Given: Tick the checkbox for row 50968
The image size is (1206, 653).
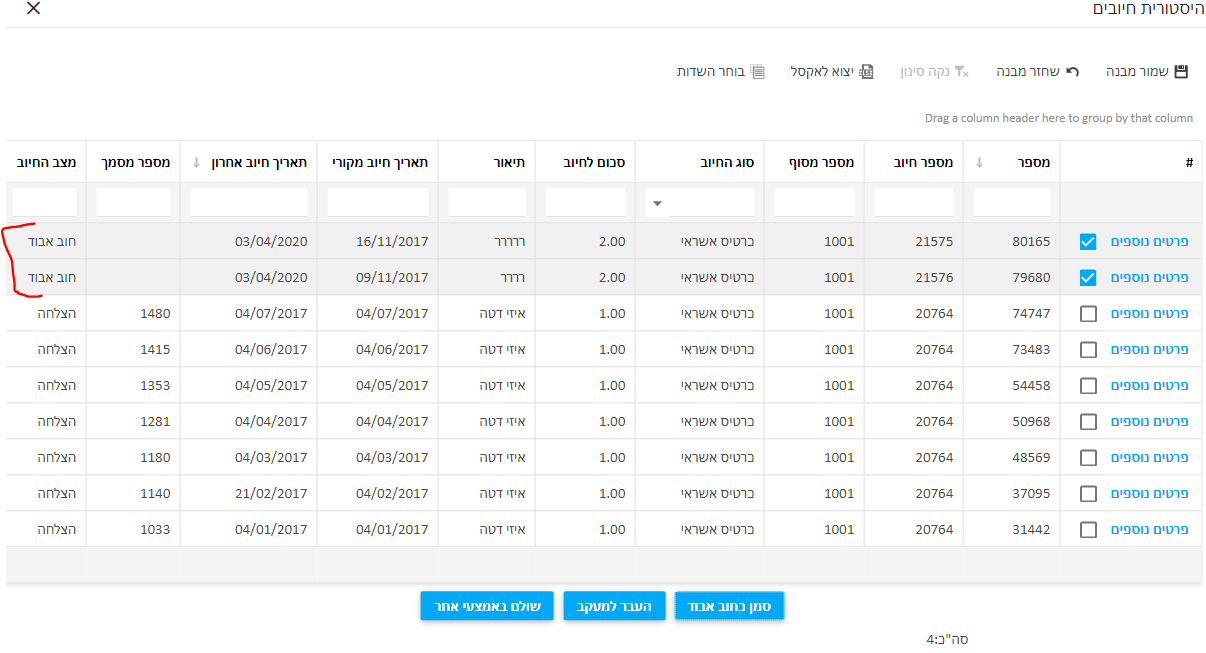Looking at the screenshot, I should tap(1088, 422).
